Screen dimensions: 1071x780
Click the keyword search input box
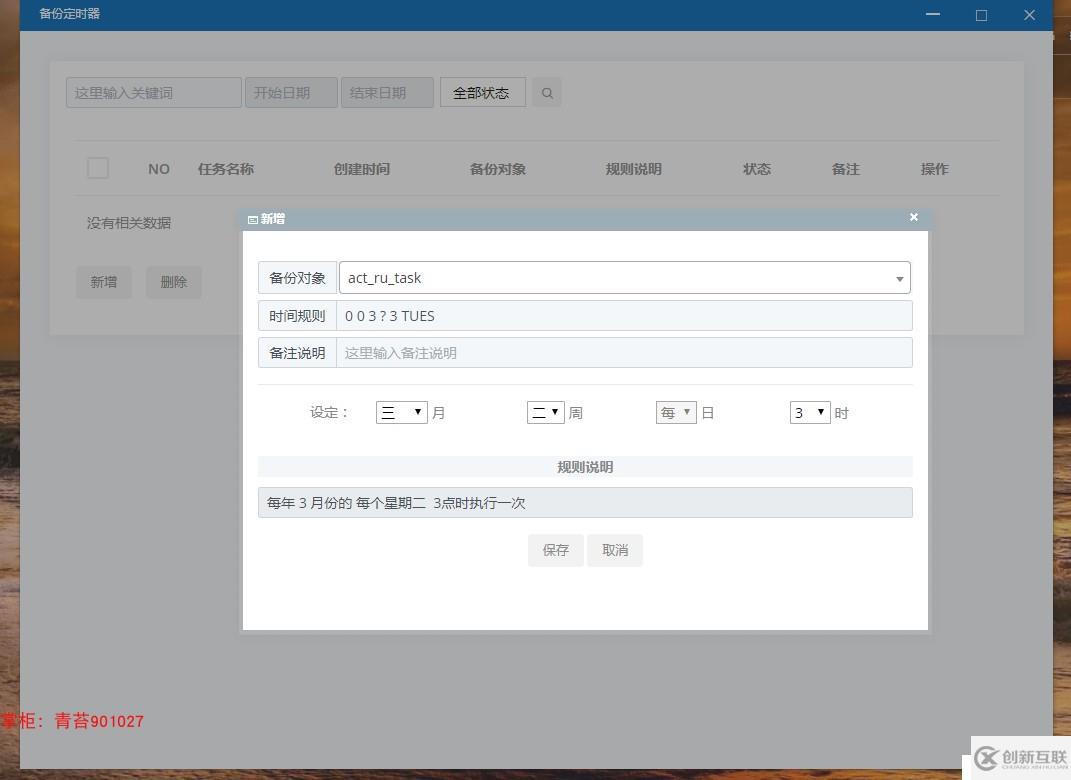[154, 93]
